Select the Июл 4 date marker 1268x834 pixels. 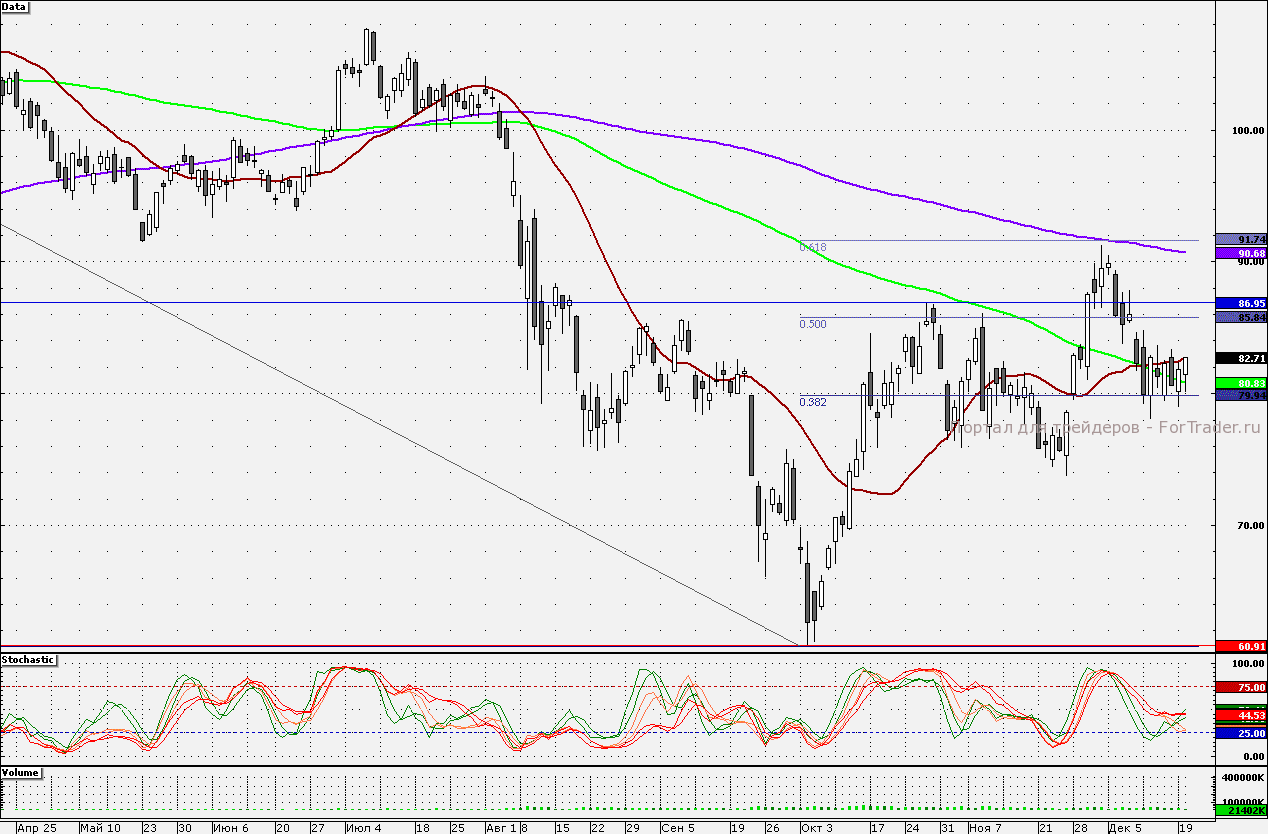click(x=362, y=828)
